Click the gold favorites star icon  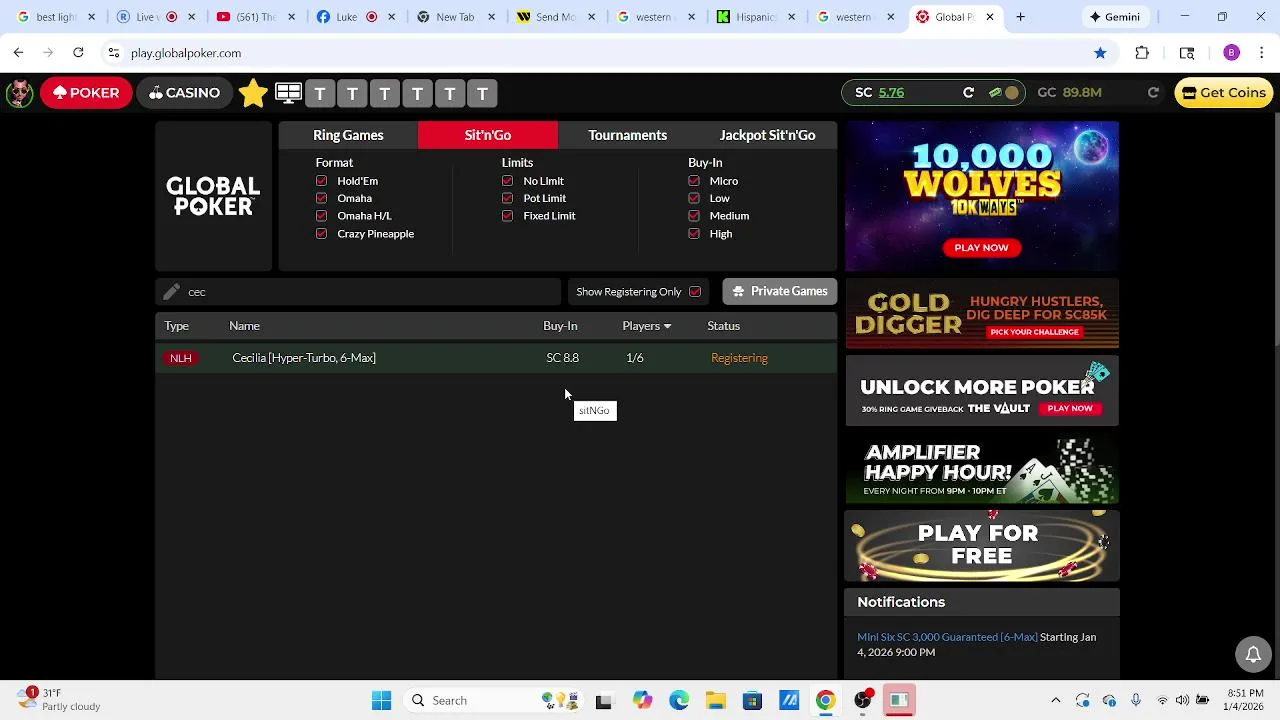pos(253,93)
